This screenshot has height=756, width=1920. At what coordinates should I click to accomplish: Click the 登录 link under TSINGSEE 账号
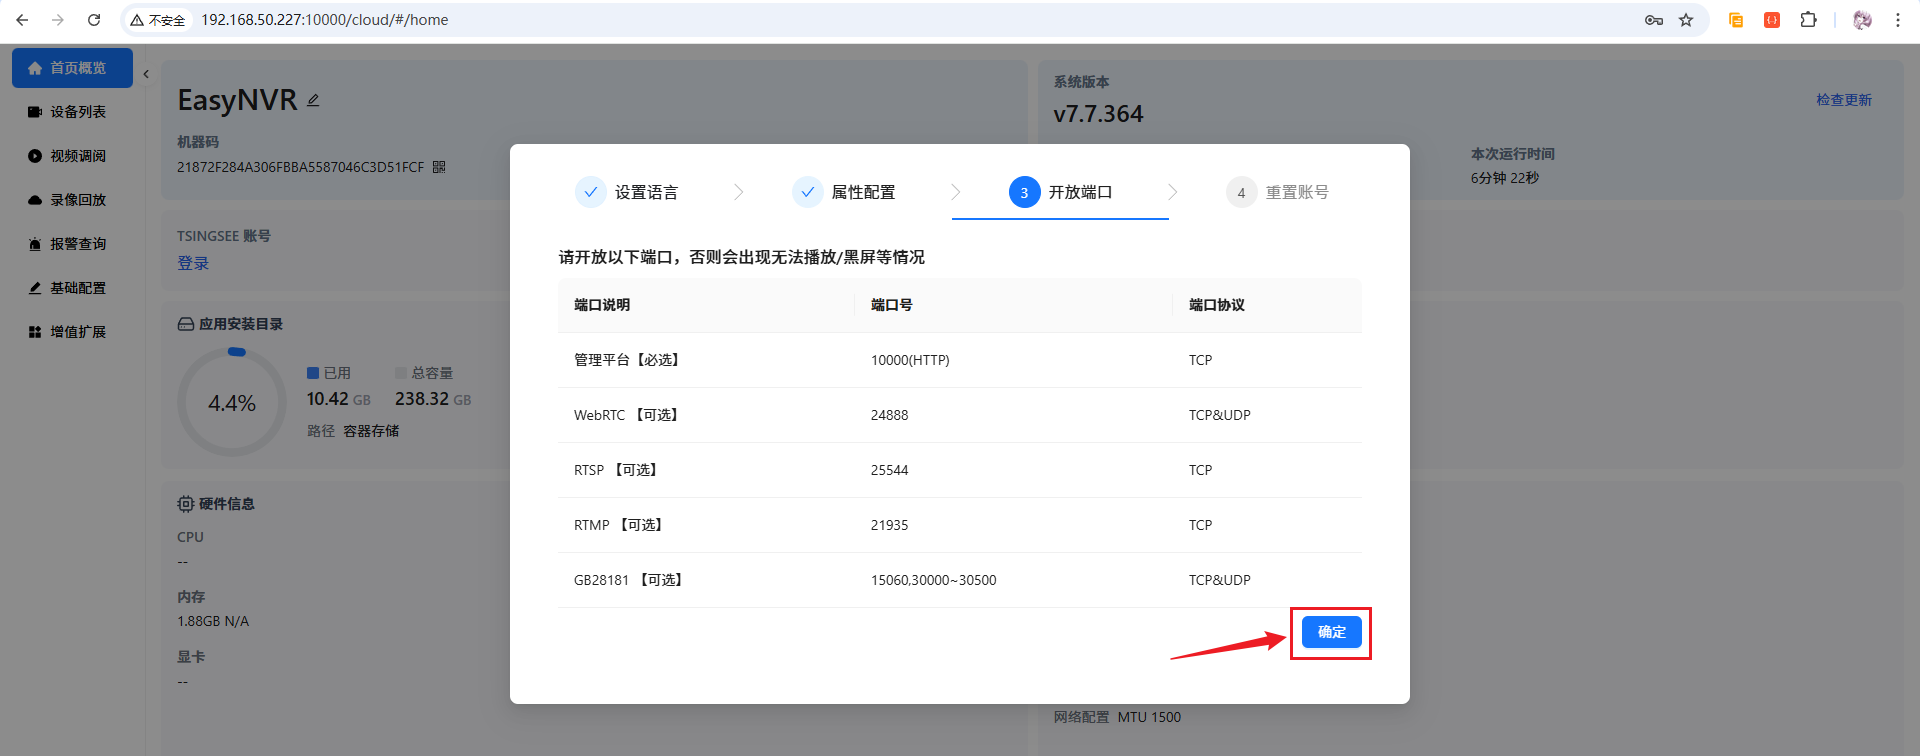[193, 263]
